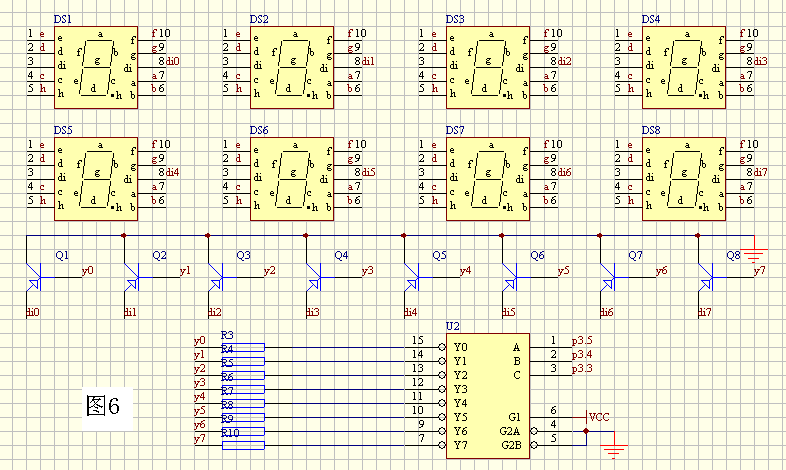Viewport: 786px width, 470px height.
Task: Pick the Q1 transistor symbol
Action: click(x=36, y=277)
